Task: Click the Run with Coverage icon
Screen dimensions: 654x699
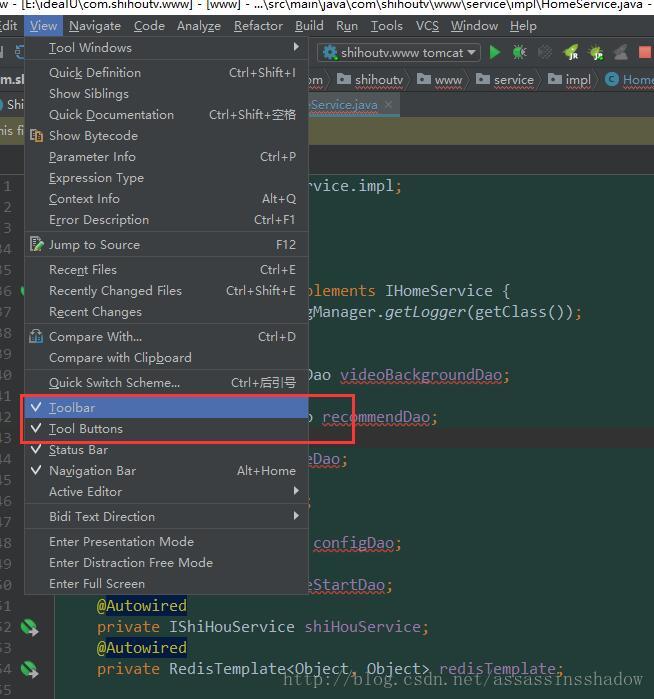Action: pos(545,53)
